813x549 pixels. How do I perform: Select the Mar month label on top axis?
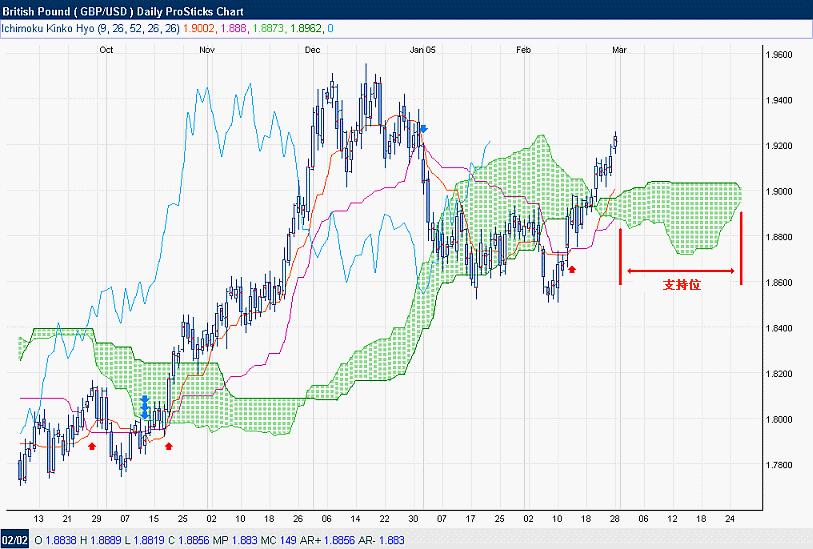click(619, 49)
